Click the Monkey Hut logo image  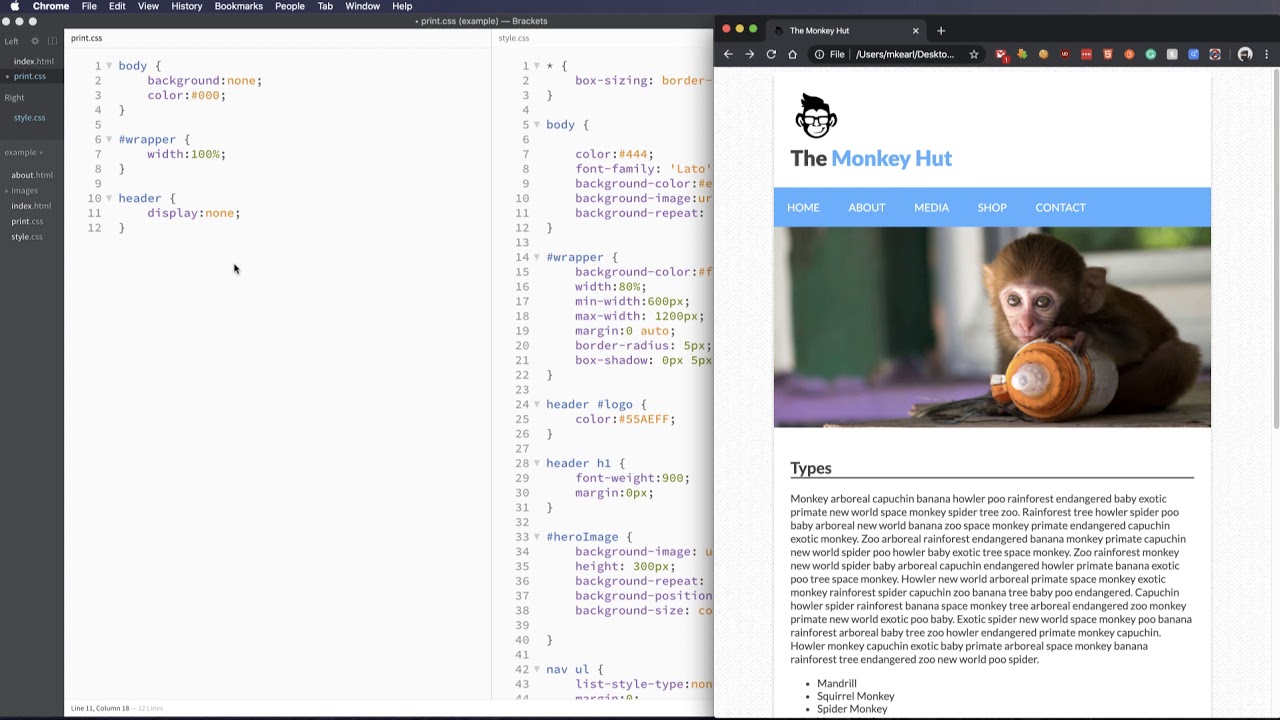coord(816,116)
